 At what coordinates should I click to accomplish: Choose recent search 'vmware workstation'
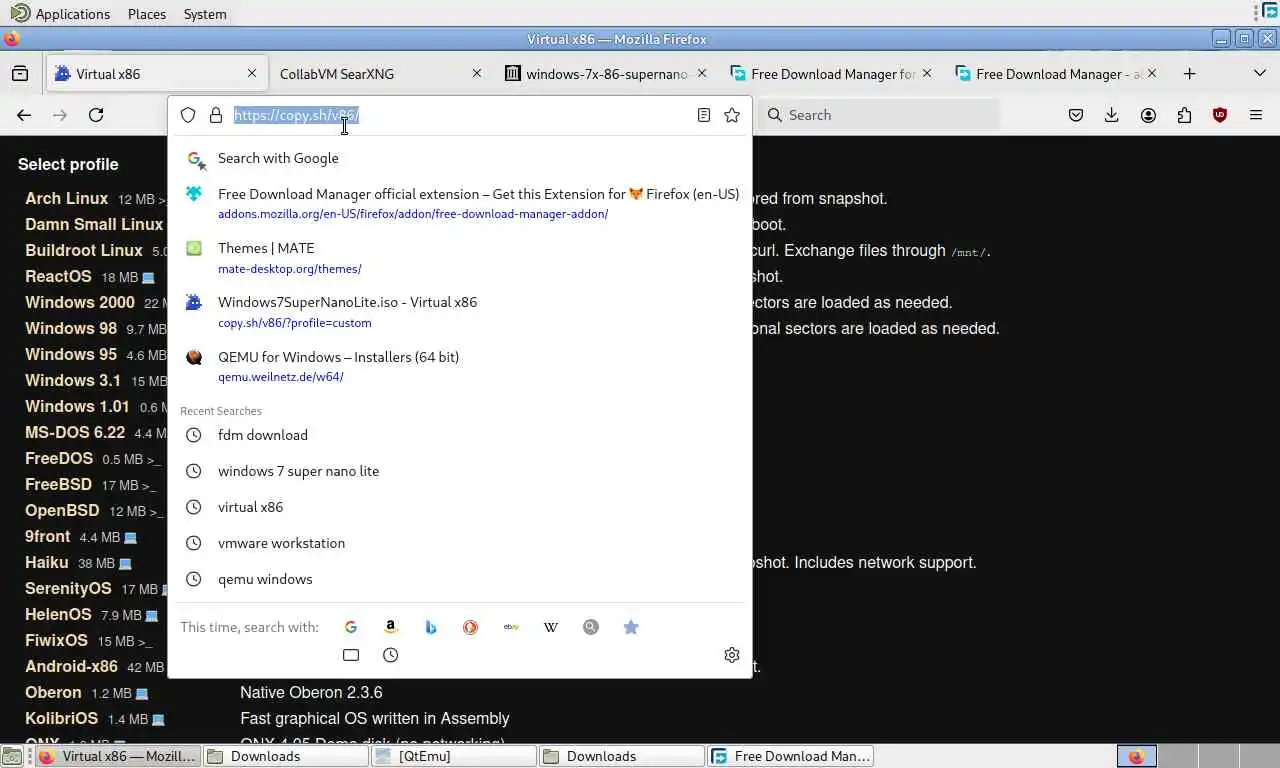click(x=460, y=543)
